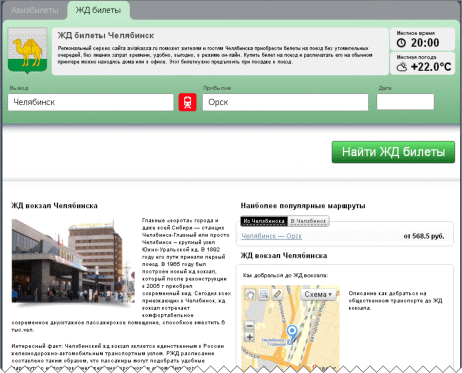Click the Chelyabinsk railway station photo
462x373 pixels.
click(73, 261)
